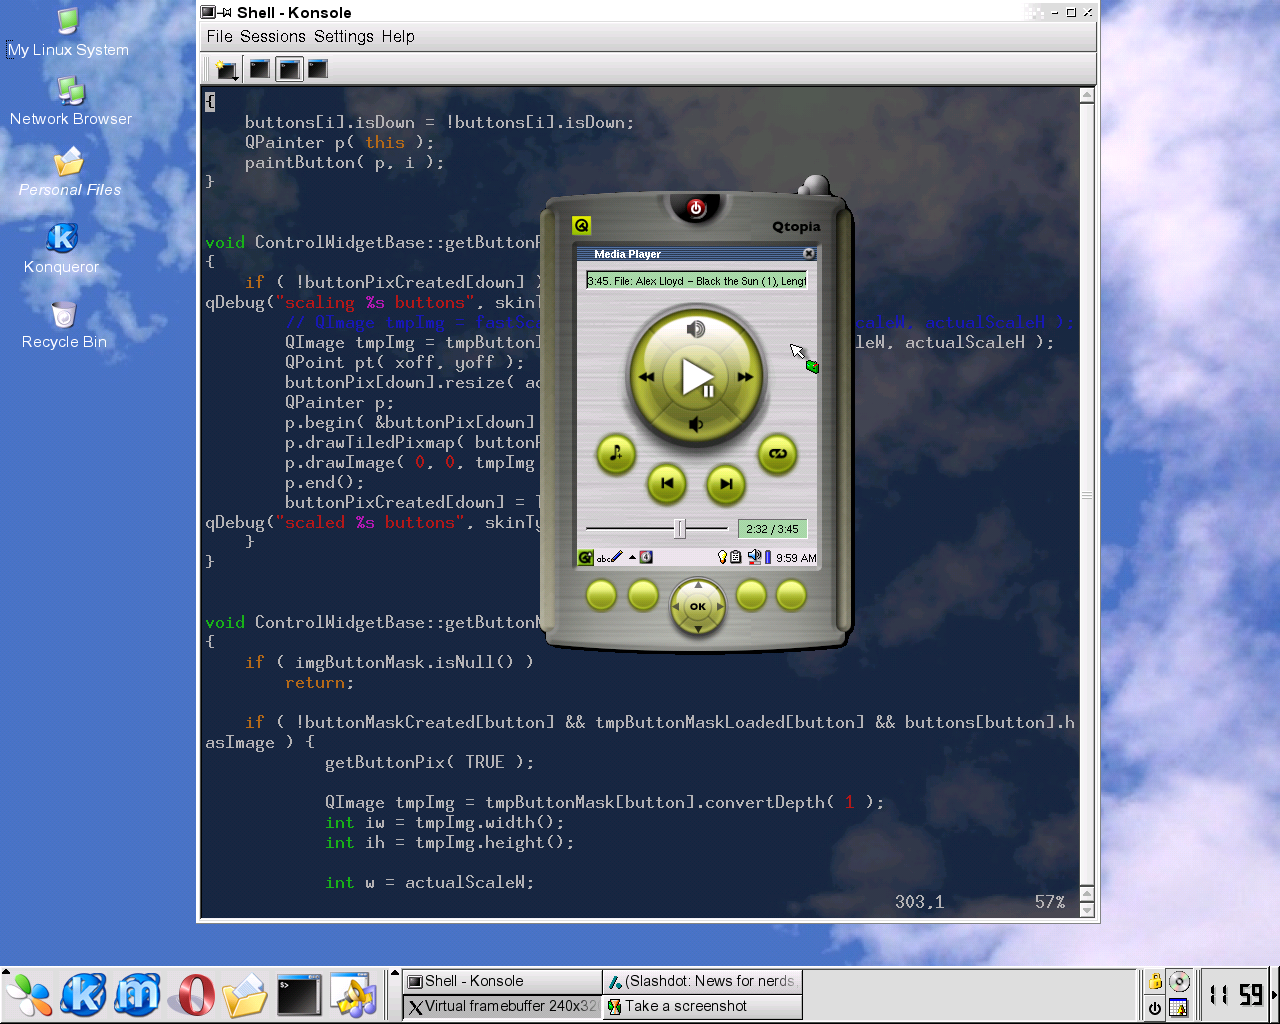Open the Personal Files desktop icon
Image resolution: width=1280 pixels, height=1024 pixels.
70,172
